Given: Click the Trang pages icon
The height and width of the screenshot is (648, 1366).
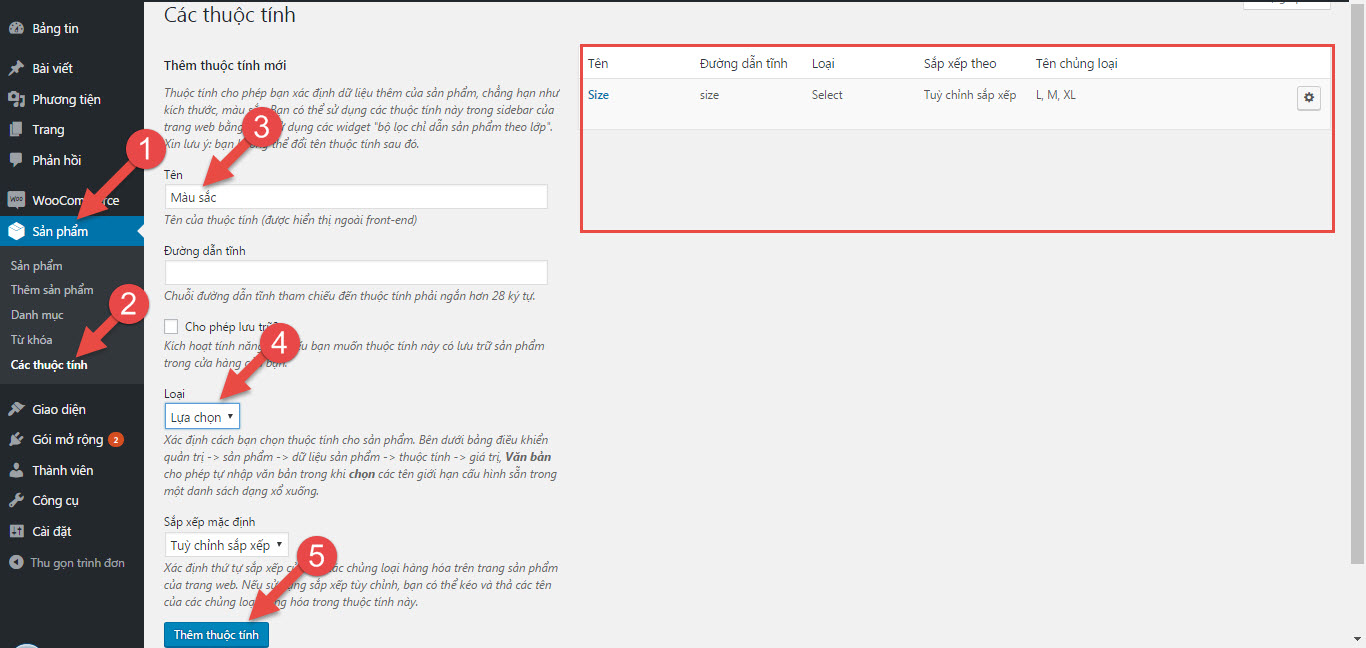Looking at the screenshot, I should coord(16,130).
